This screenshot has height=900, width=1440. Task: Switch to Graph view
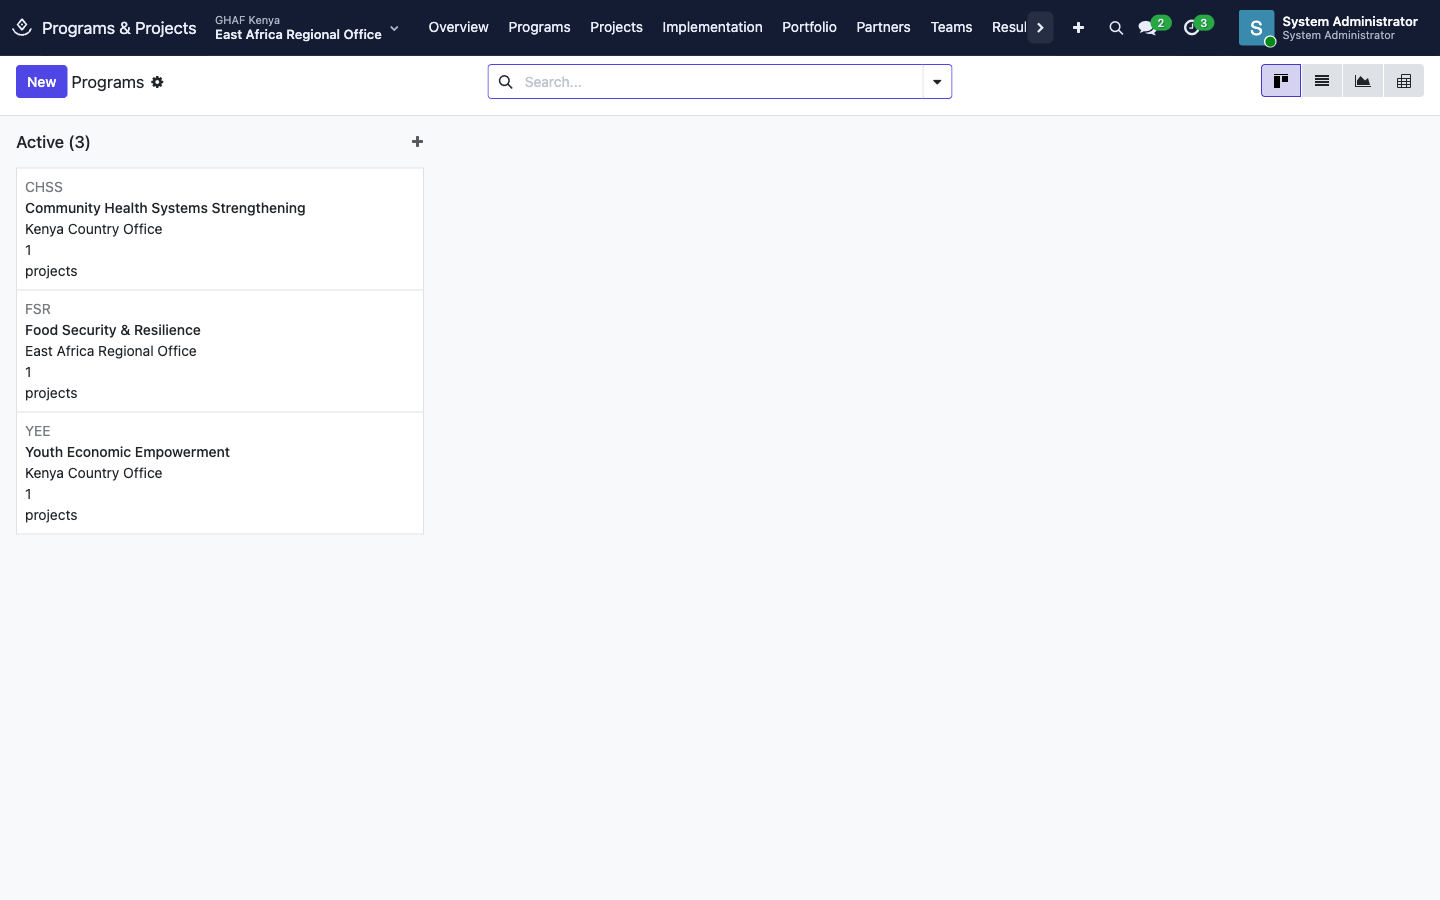1363,81
